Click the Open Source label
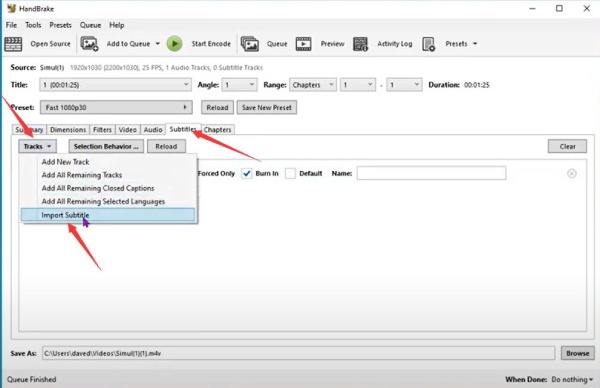This screenshot has width=600, height=388. click(x=51, y=44)
